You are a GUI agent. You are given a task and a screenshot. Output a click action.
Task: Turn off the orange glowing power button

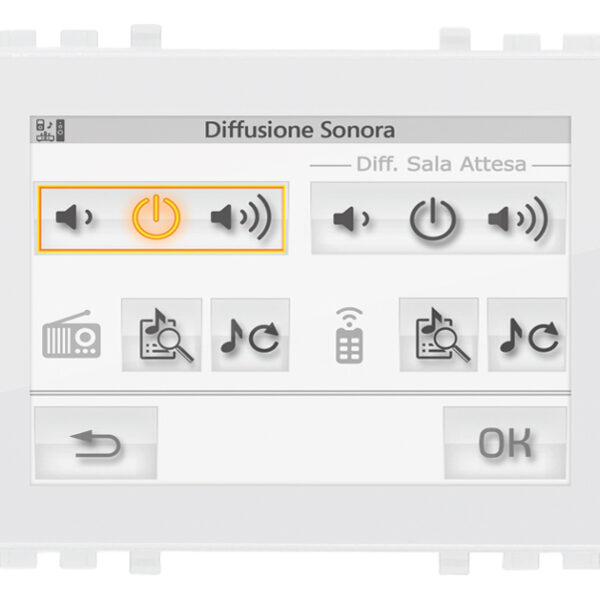click(156, 217)
